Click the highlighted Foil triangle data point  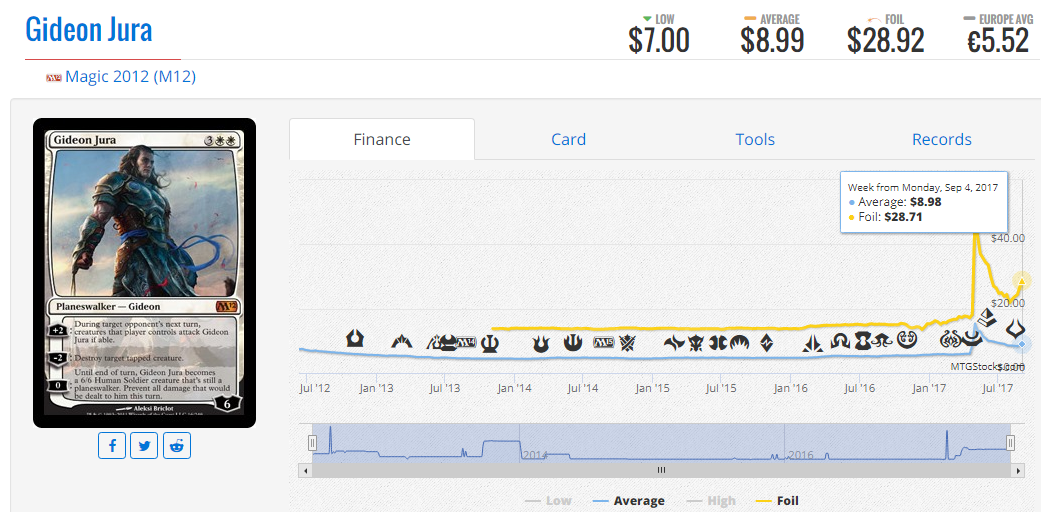click(x=1022, y=282)
